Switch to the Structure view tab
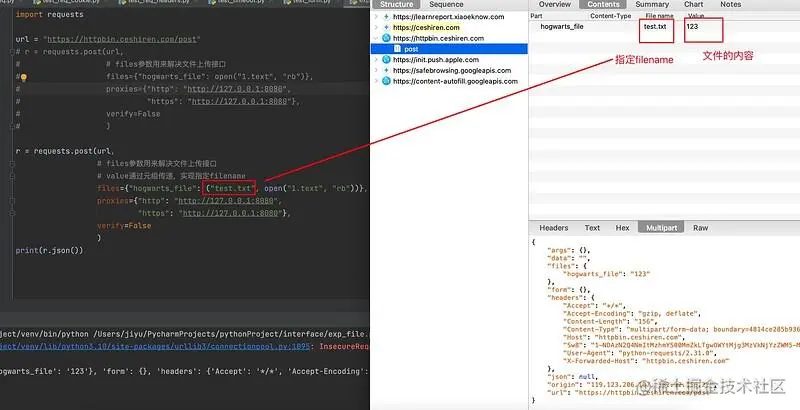 tap(396, 4)
